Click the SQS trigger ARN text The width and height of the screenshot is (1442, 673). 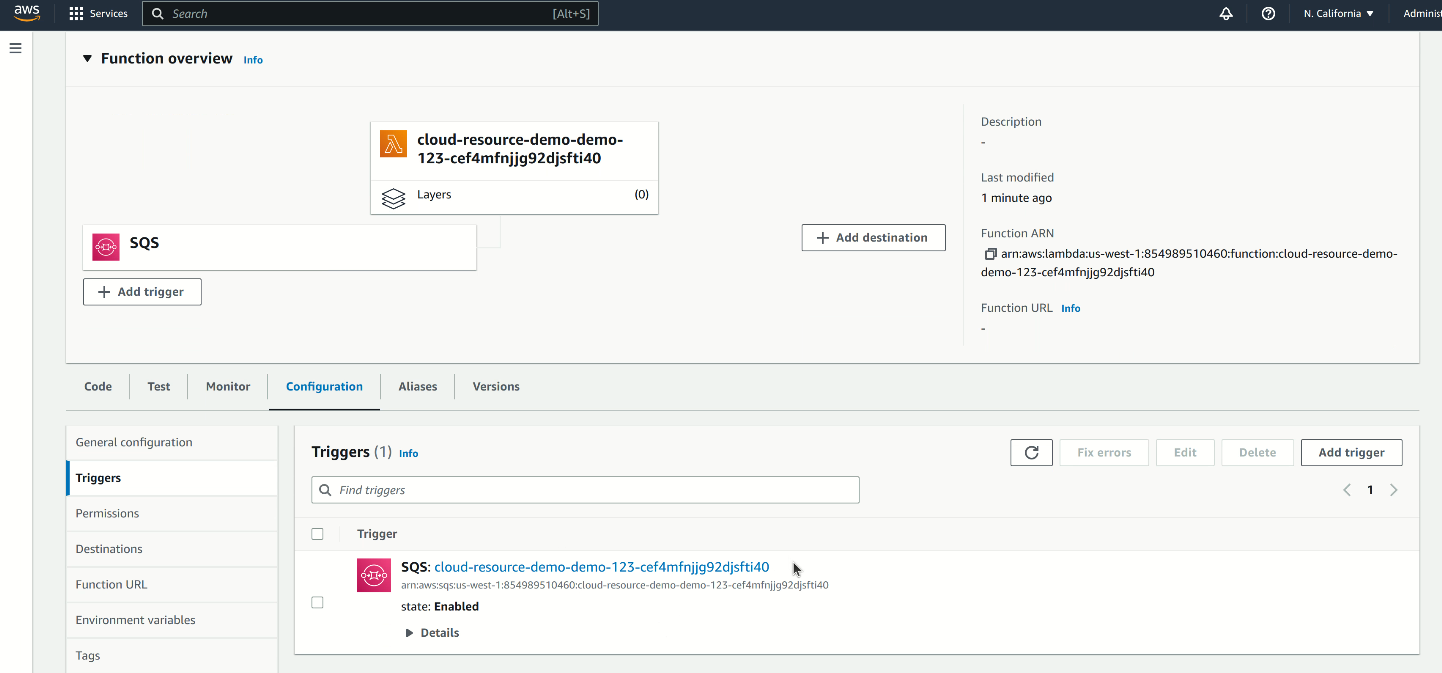(615, 585)
